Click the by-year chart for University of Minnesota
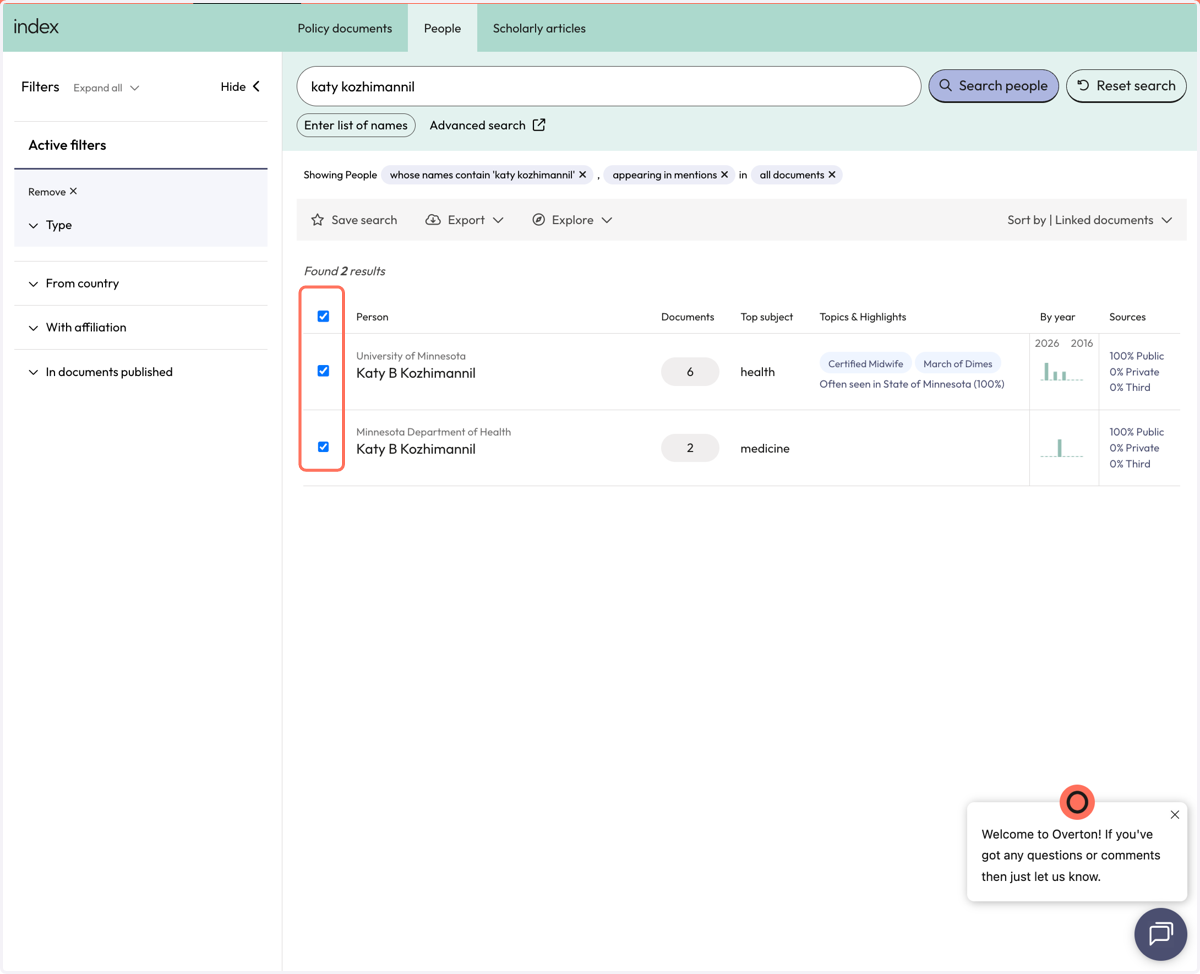Image resolution: width=1200 pixels, height=974 pixels. pyautogui.click(x=1062, y=371)
